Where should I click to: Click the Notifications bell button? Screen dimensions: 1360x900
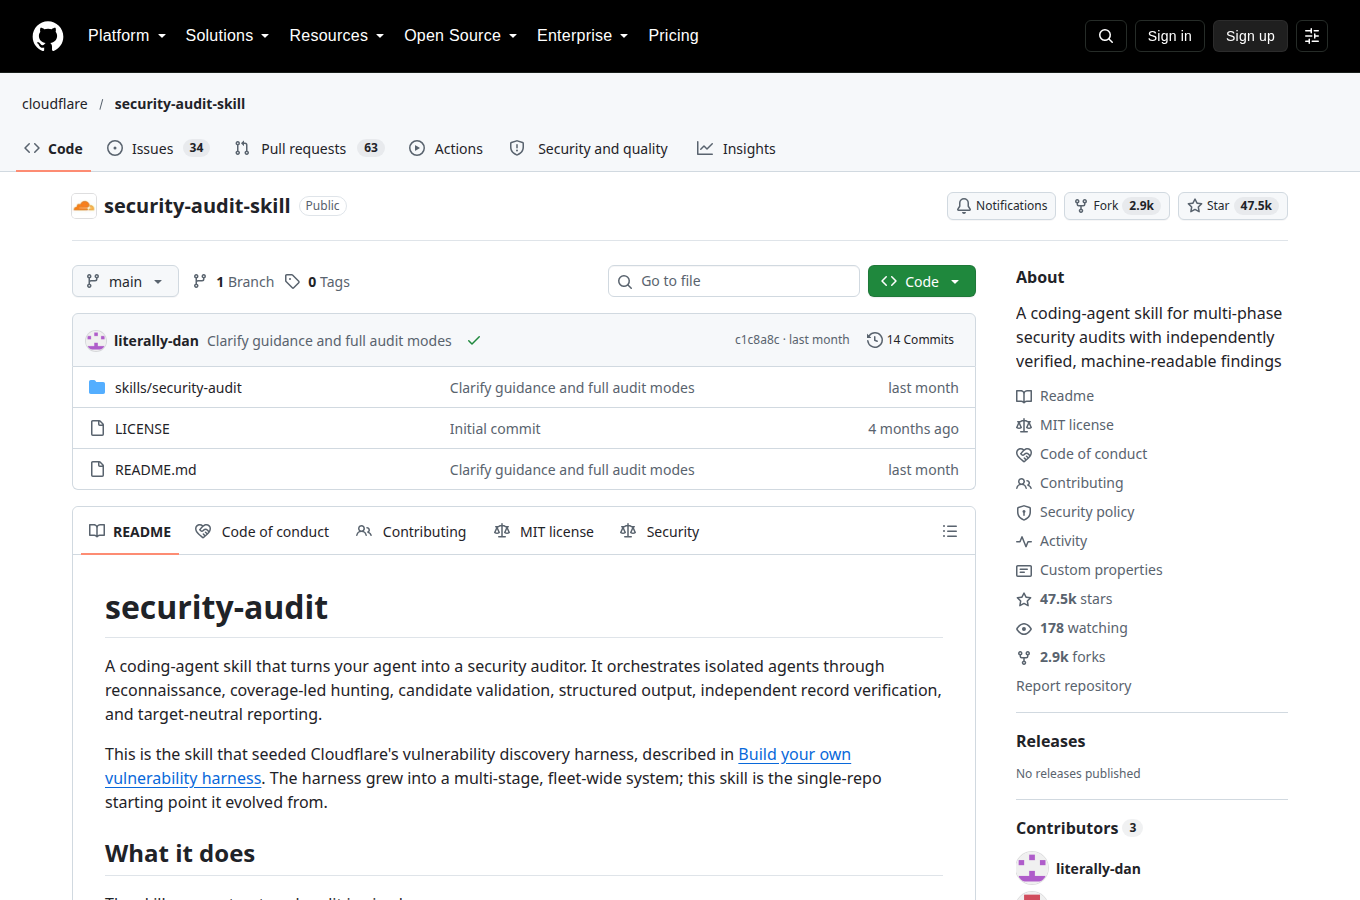[x=1001, y=206]
